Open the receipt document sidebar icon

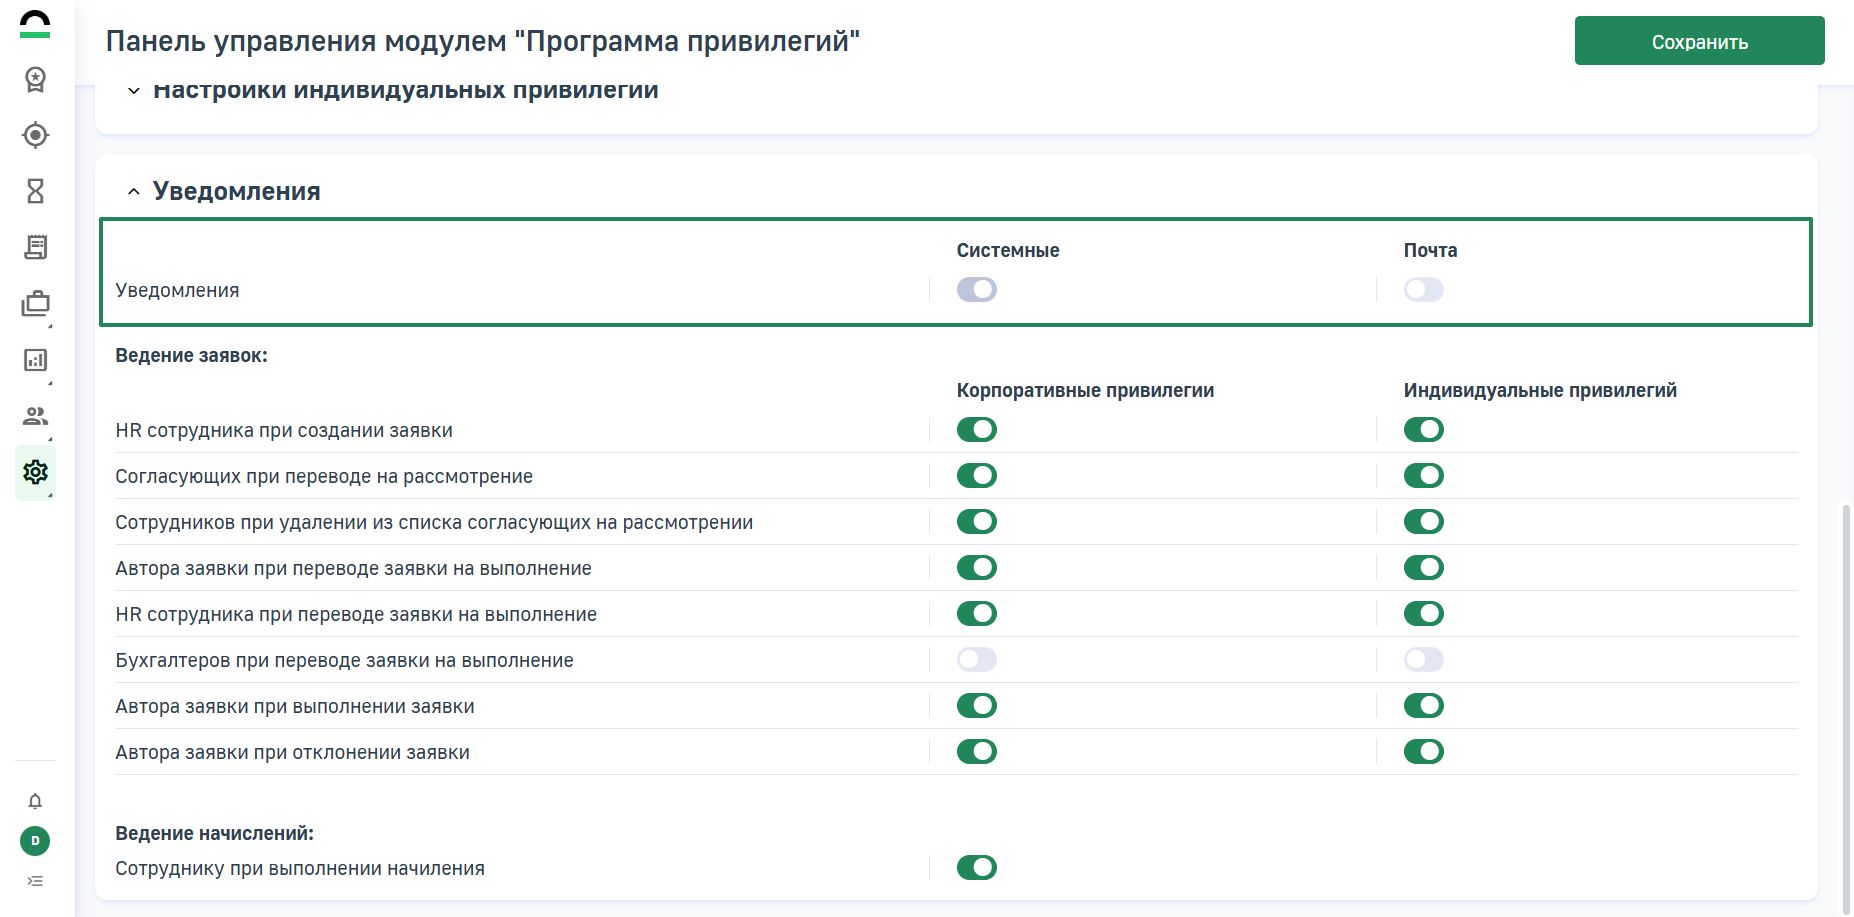tap(35, 247)
